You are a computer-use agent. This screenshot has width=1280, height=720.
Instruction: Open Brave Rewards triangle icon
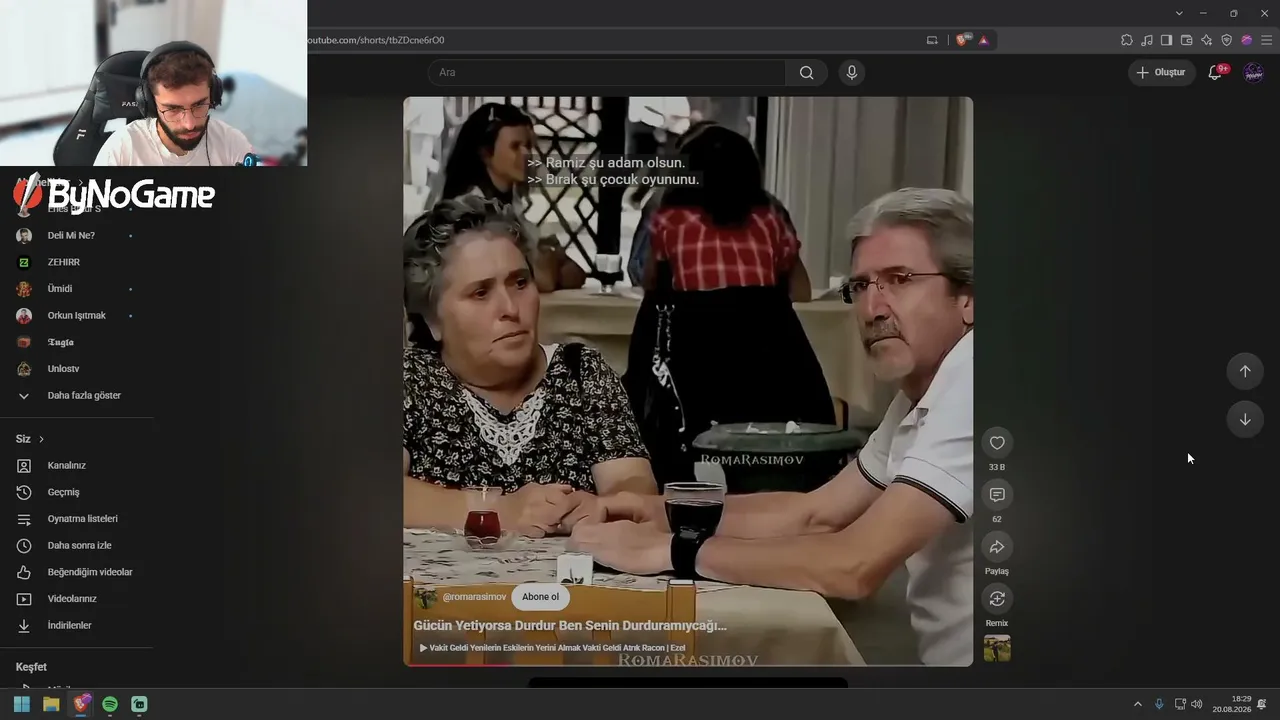point(984,40)
